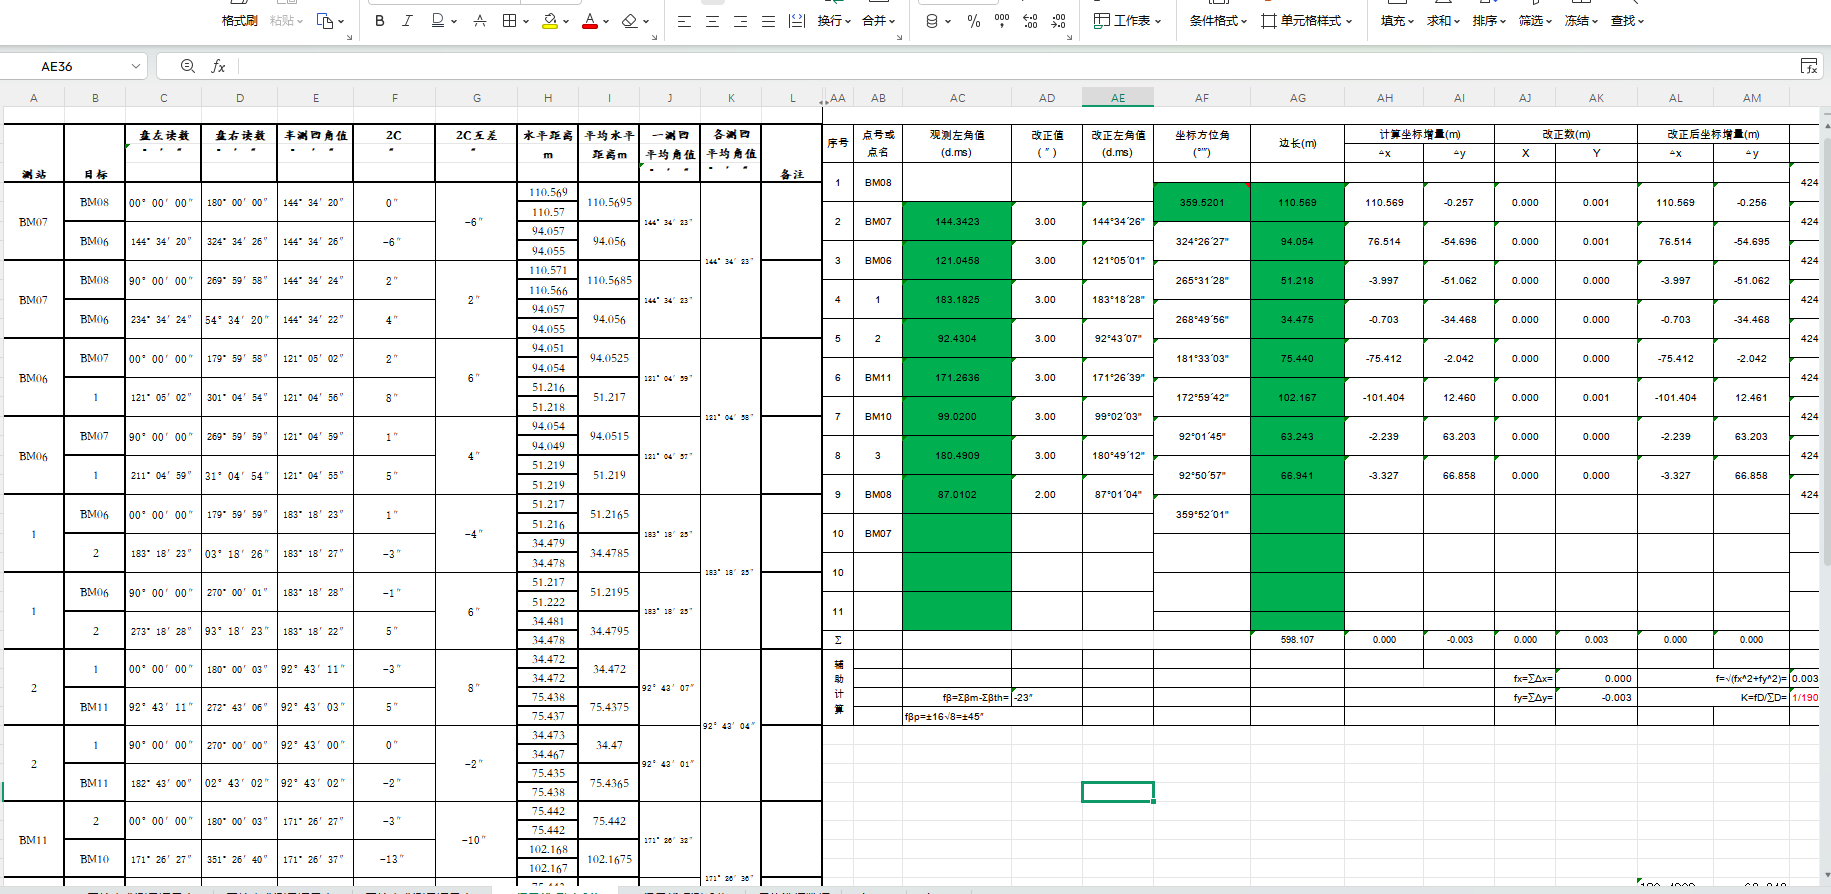
Task: Open 查找 find menu
Action: (1627, 21)
